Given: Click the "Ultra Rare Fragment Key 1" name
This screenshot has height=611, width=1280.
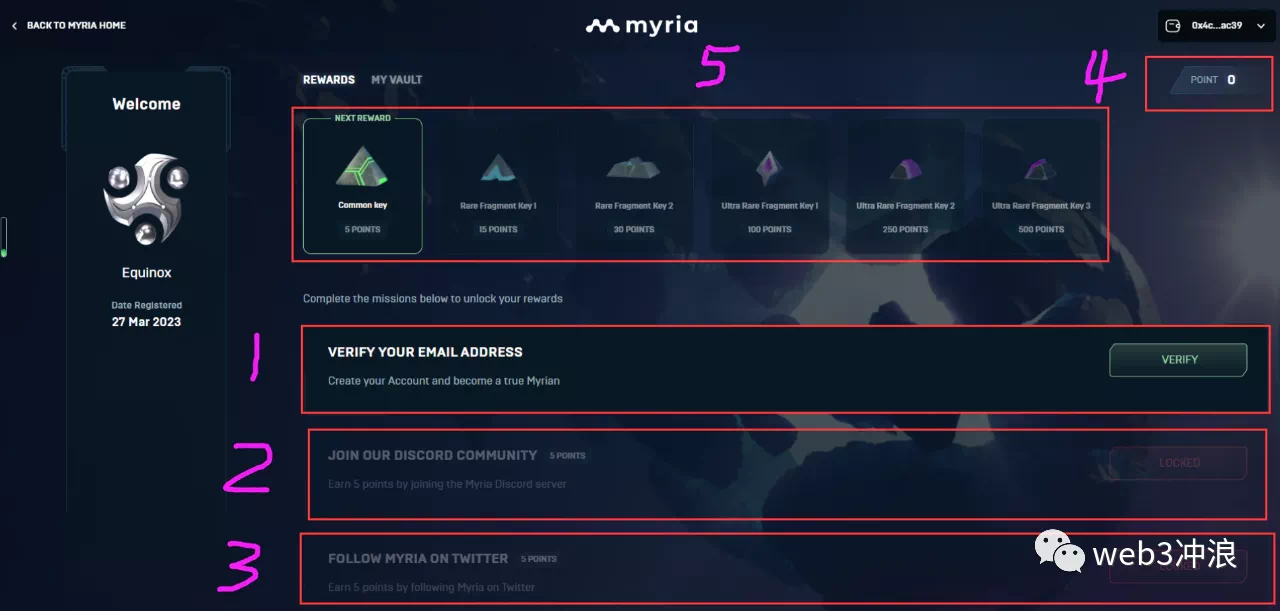Looking at the screenshot, I should pyautogui.click(x=770, y=206).
